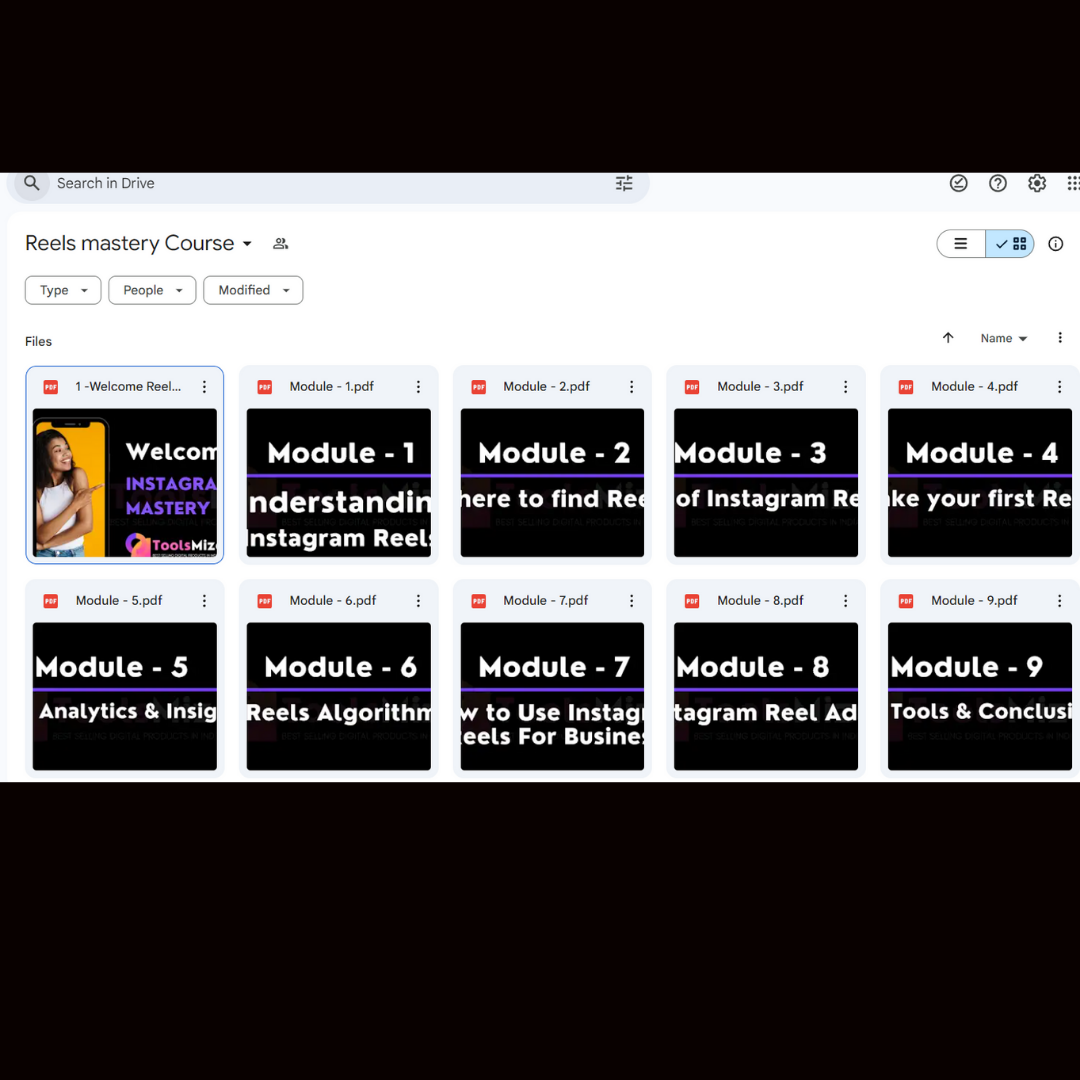
Task: Open more actions for Module - 6.pdf
Action: pos(418,601)
